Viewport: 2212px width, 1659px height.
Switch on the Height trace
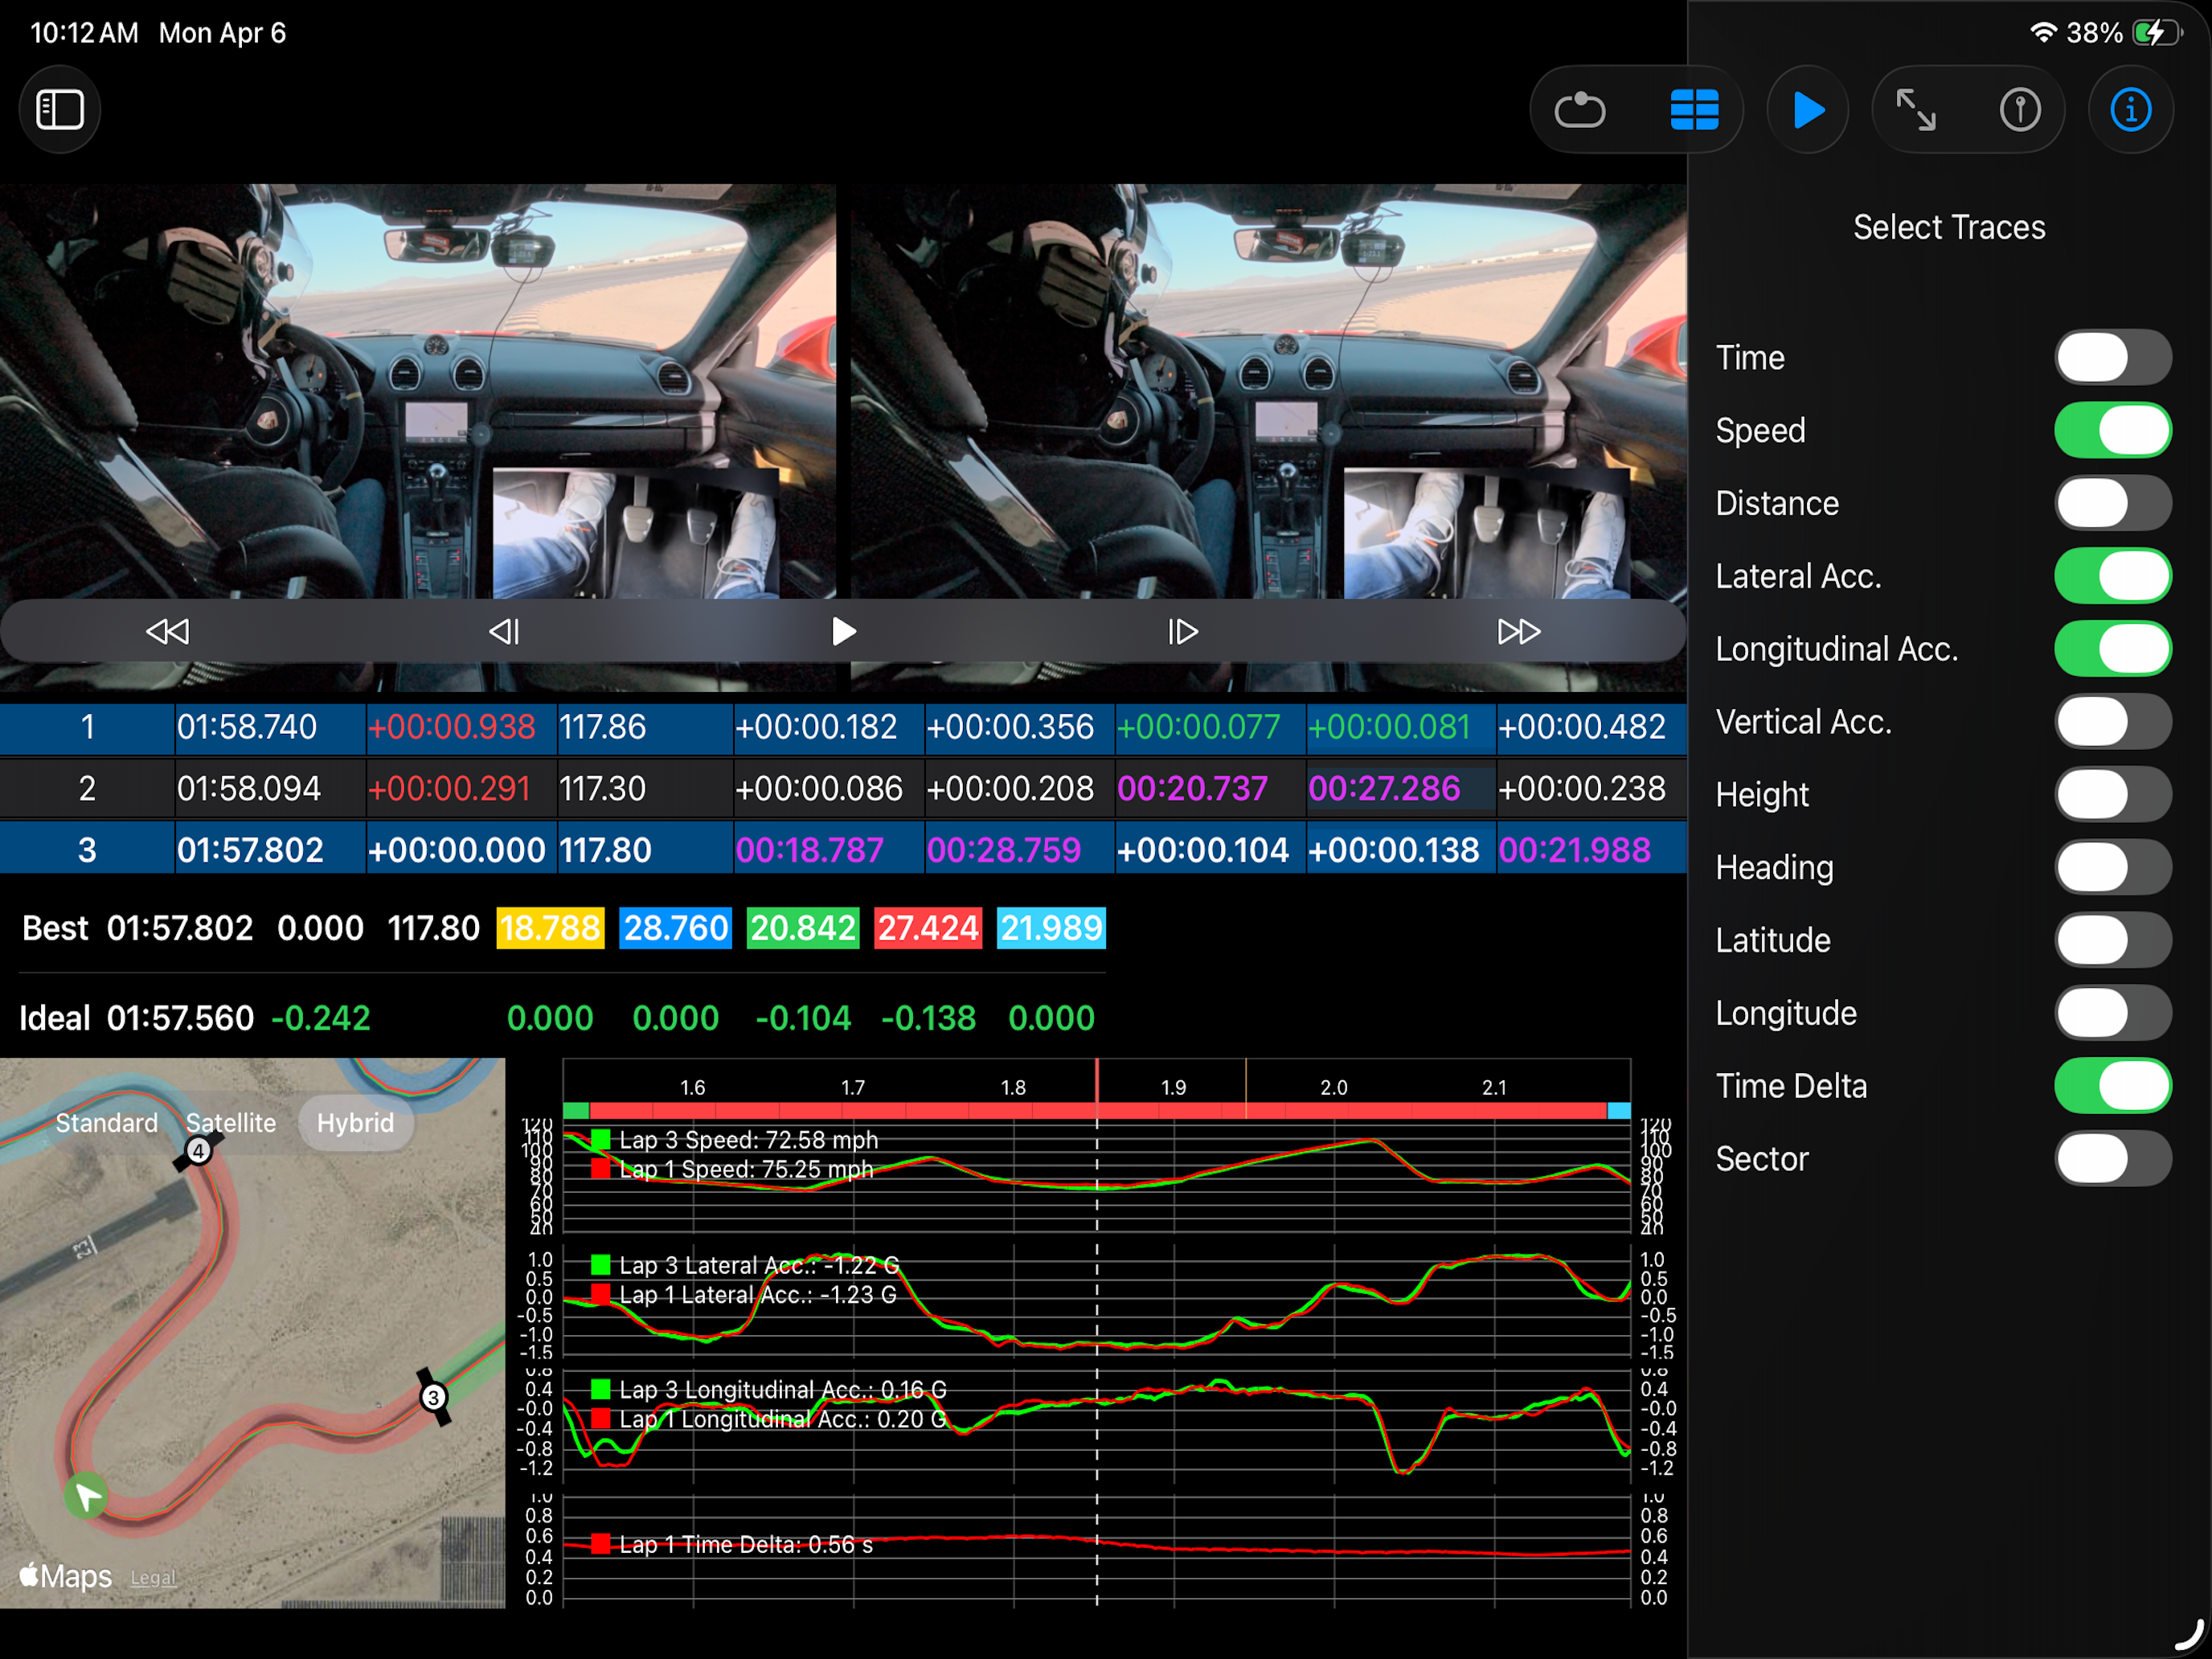[x=2112, y=794]
